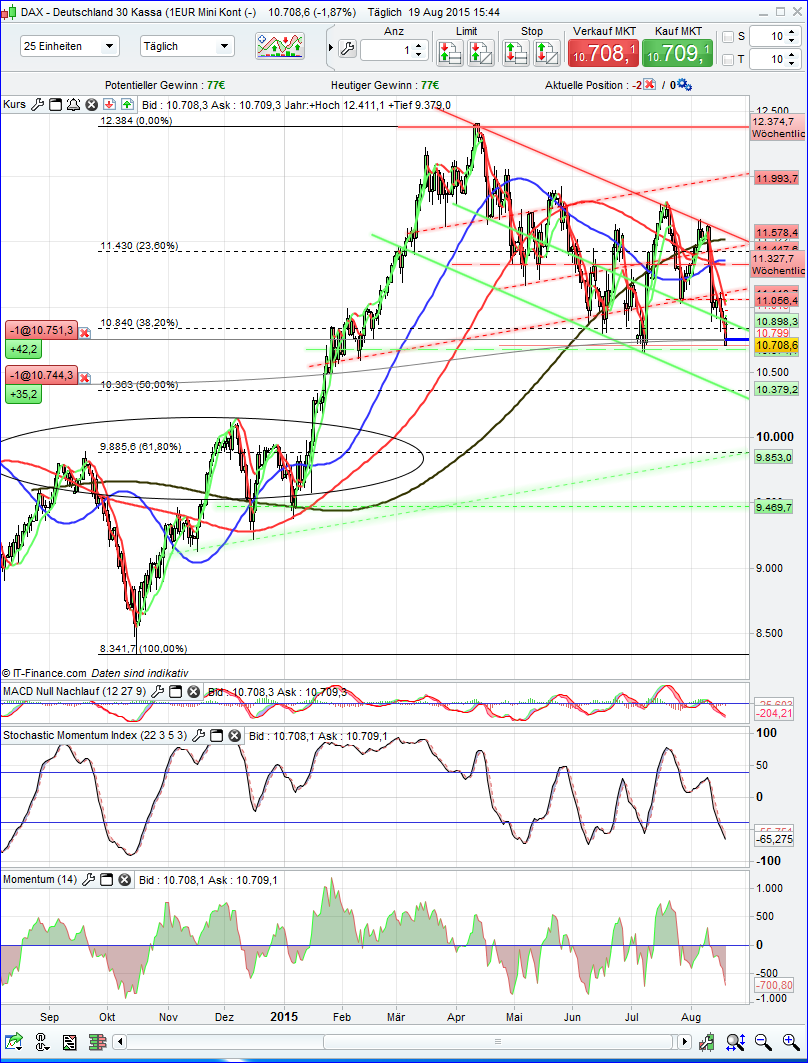This screenshot has height=1063, width=808.
Task: Click the red Stop sell order icon
Action: pos(548,48)
